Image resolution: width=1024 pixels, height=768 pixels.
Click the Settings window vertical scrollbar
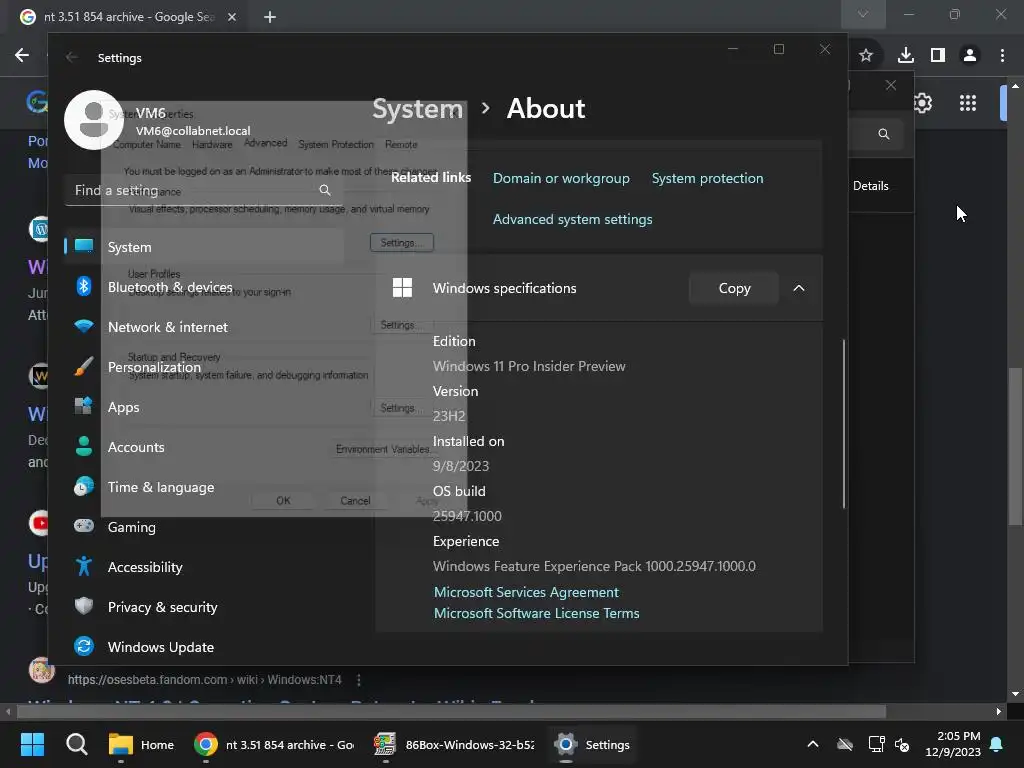pyautogui.click(x=844, y=423)
